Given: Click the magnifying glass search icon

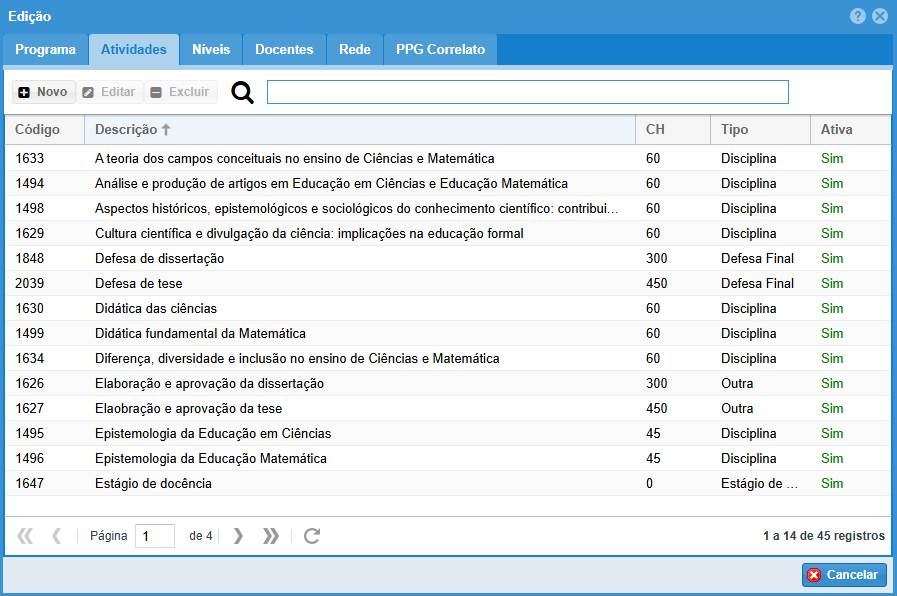Looking at the screenshot, I should (242, 93).
